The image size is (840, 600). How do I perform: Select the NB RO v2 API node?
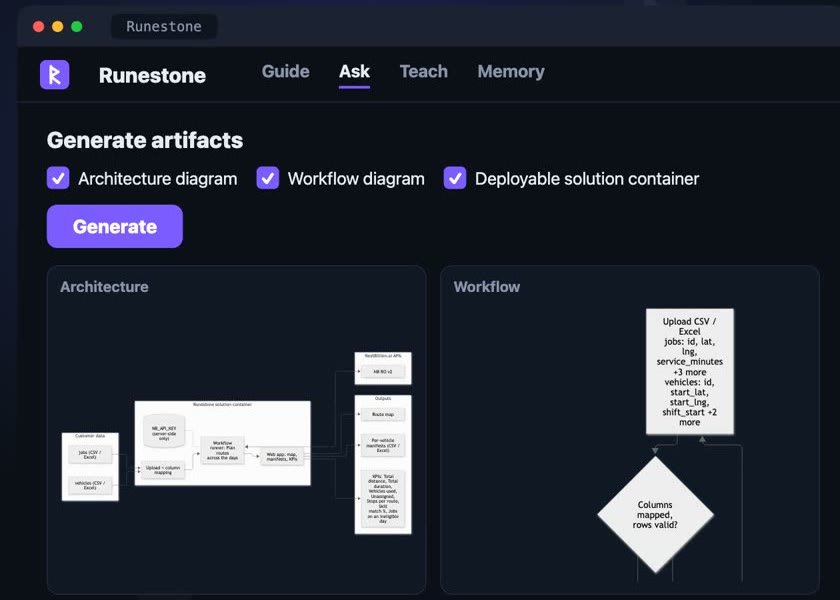point(382,371)
